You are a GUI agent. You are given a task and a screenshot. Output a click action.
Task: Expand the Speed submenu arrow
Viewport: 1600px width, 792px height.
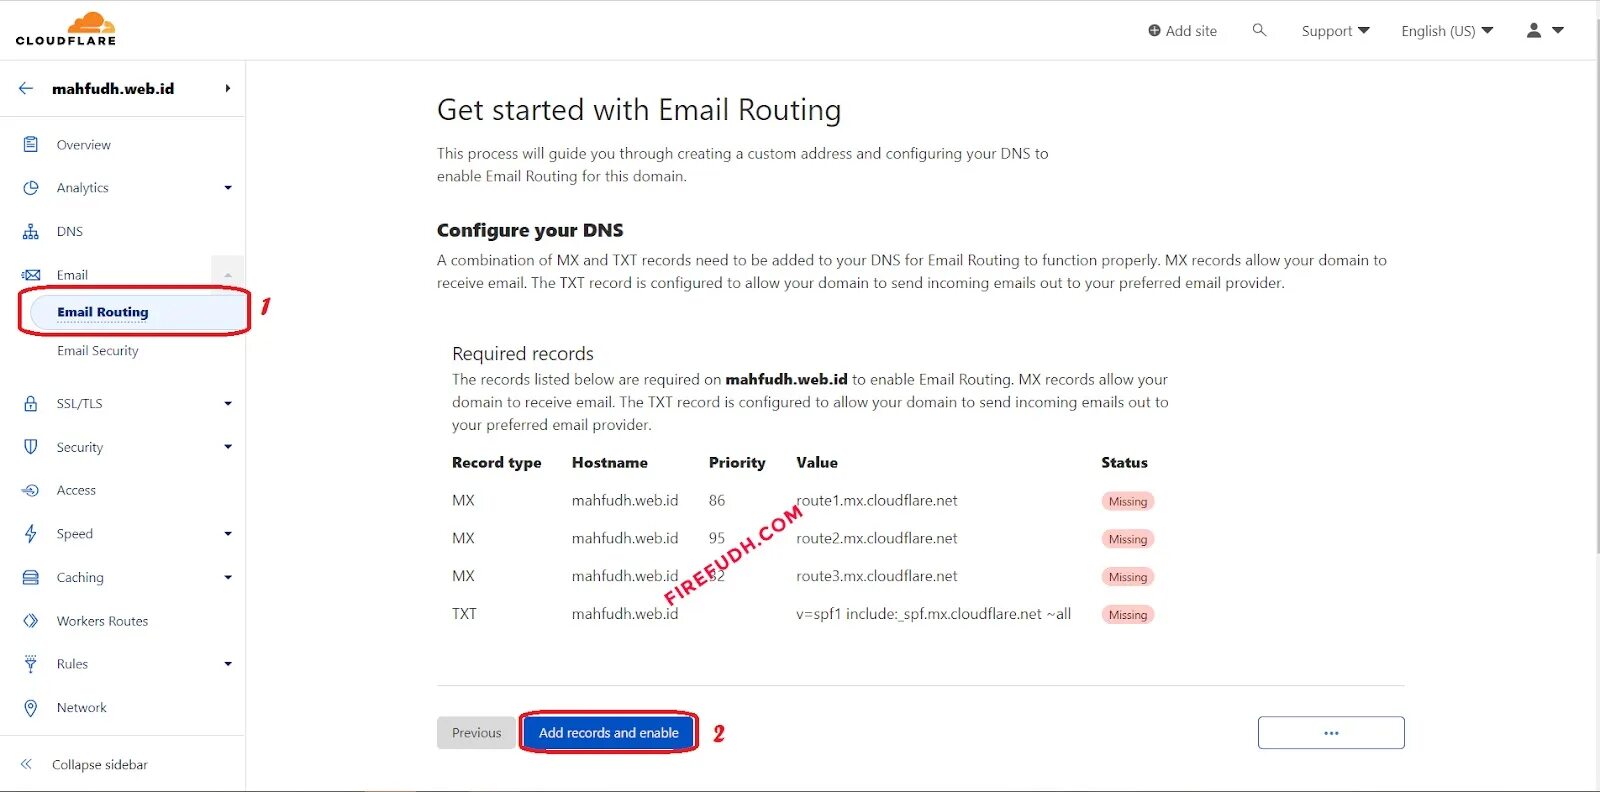(228, 534)
